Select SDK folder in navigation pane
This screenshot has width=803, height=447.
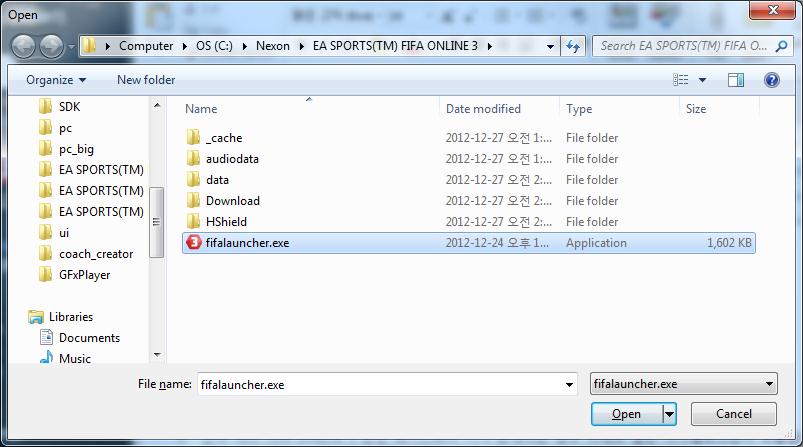pos(60,107)
